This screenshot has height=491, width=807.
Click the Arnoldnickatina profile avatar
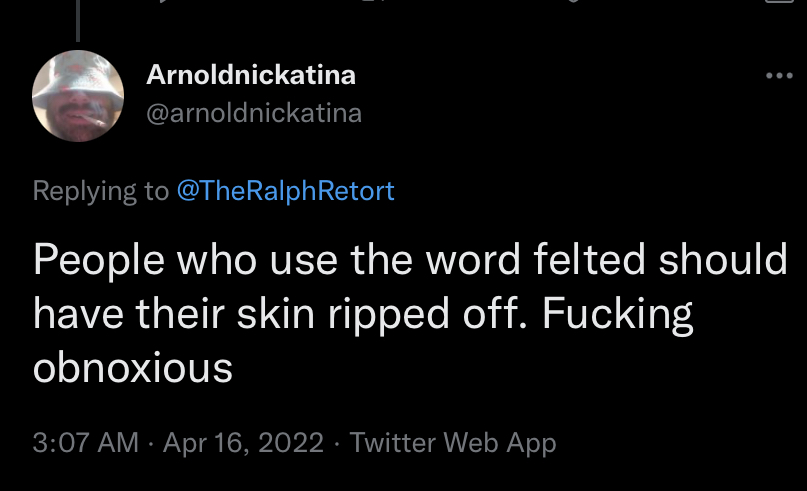[x=78, y=96]
